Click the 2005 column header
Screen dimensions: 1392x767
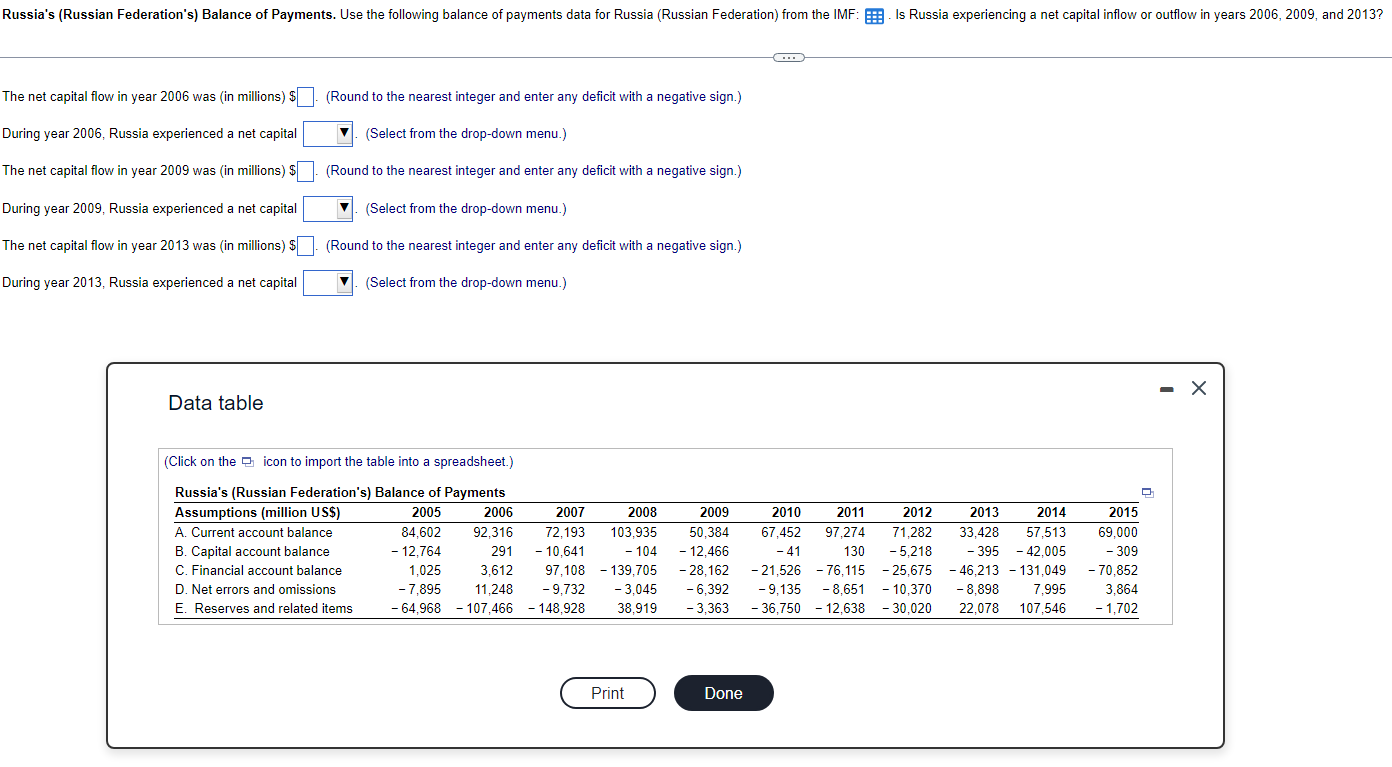(x=426, y=512)
